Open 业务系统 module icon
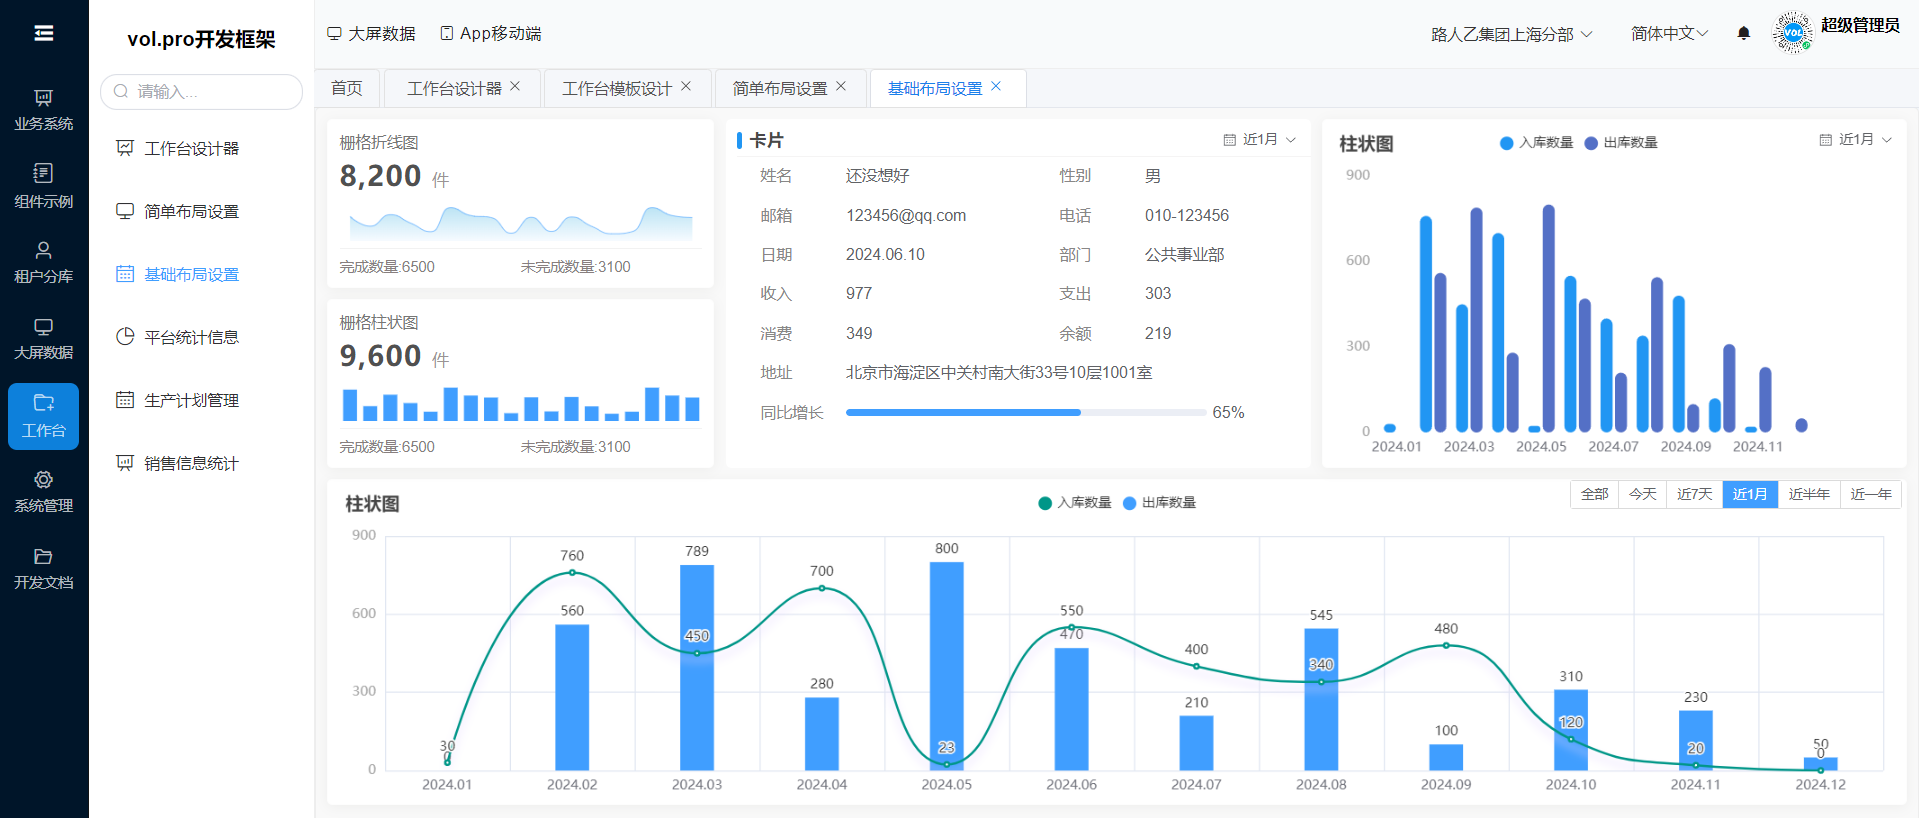The image size is (1919, 818). tap(44, 97)
